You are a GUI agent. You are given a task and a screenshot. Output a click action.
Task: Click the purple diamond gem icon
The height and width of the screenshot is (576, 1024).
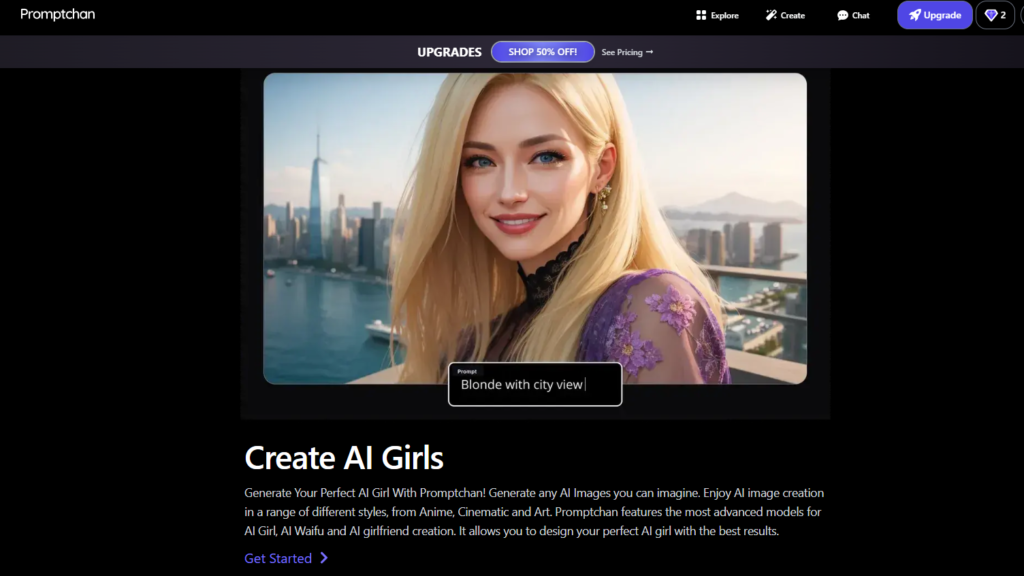point(989,15)
